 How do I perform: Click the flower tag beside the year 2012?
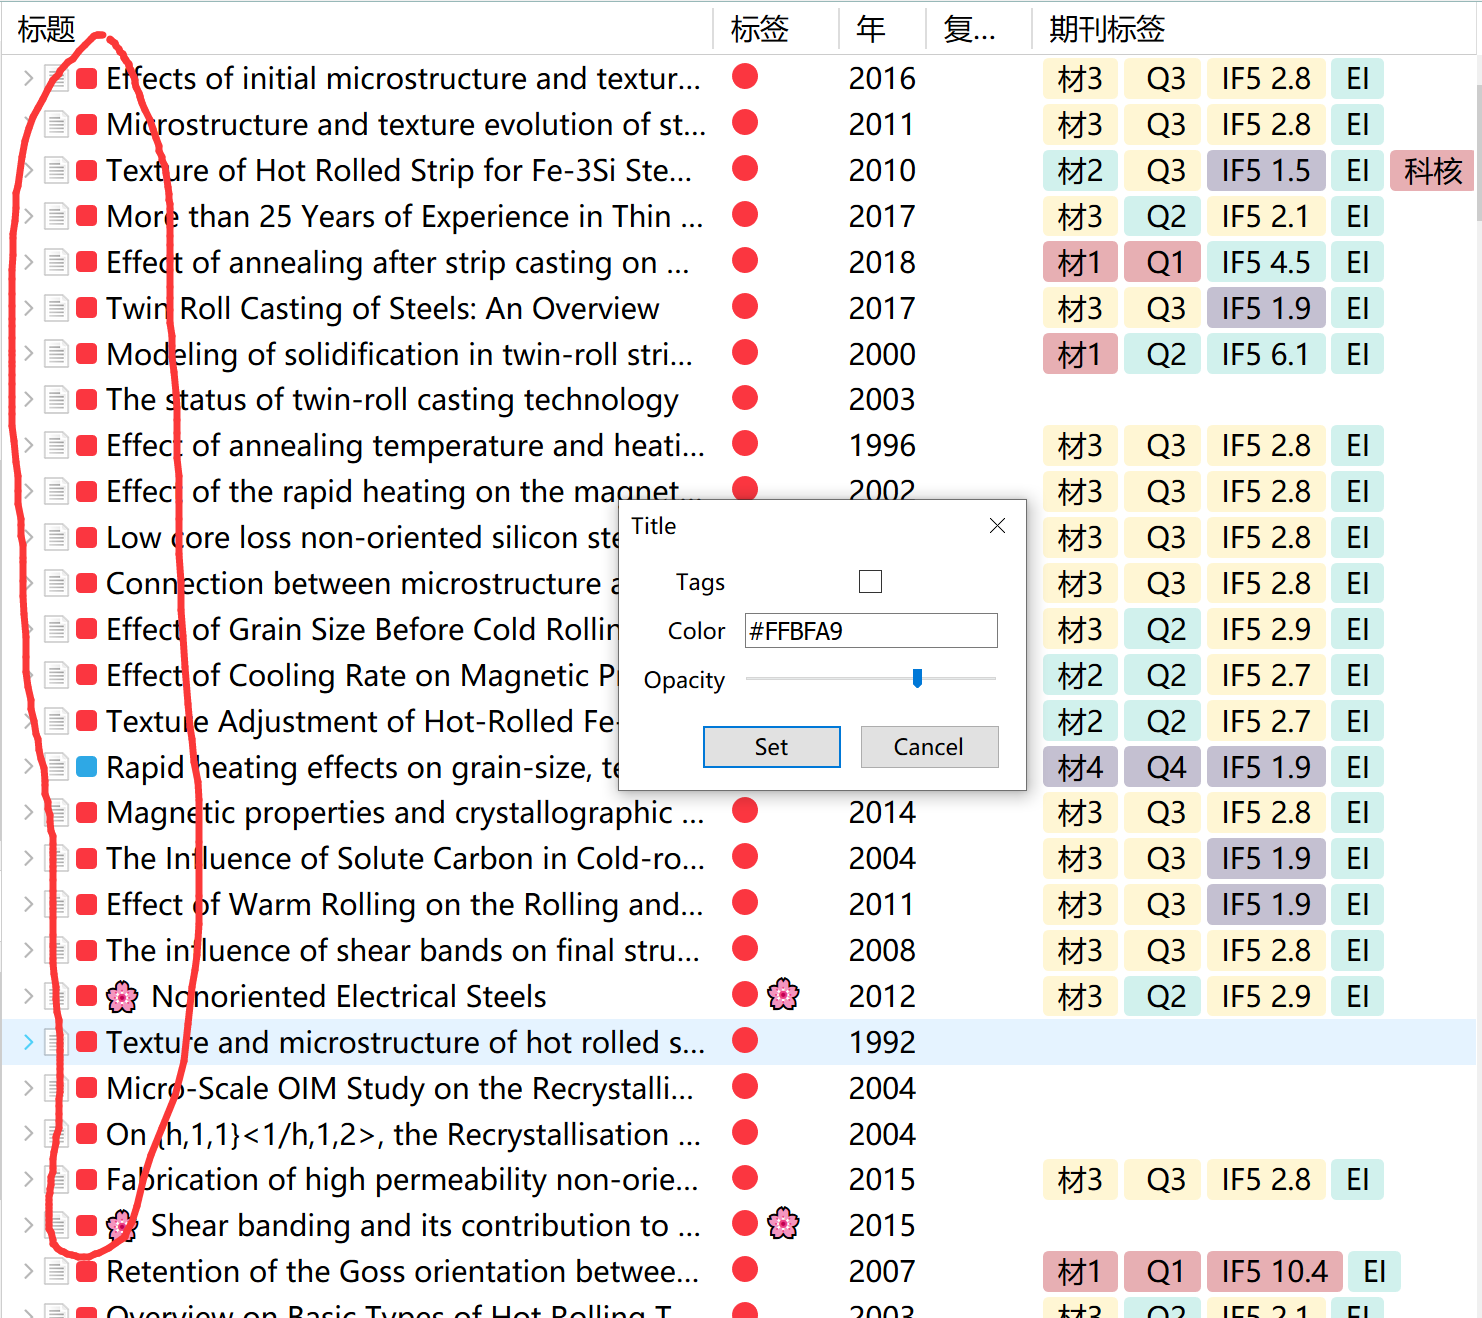[783, 994]
